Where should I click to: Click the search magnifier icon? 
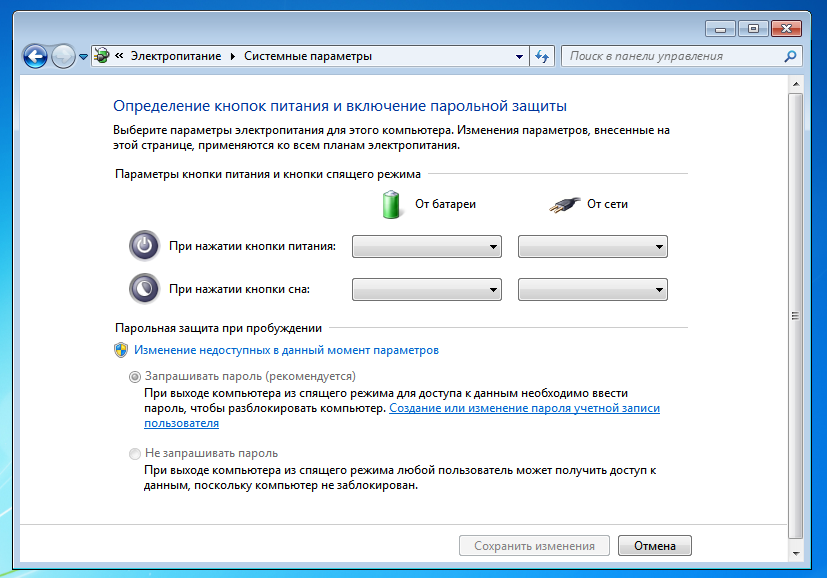[790, 56]
